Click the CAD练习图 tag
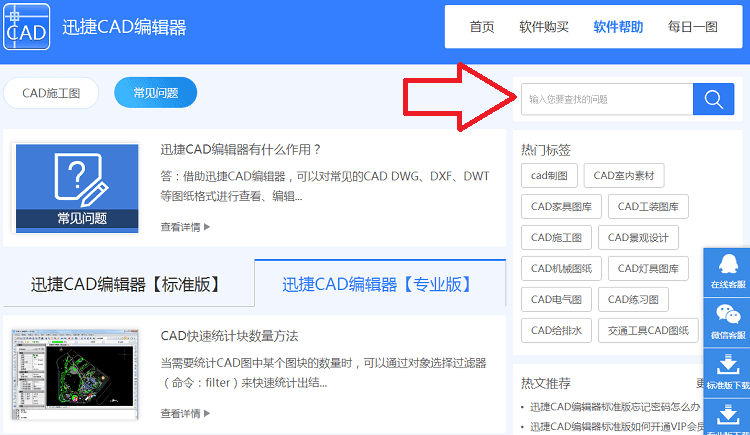Image resolution: width=750 pixels, height=435 pixels. tap(633, 300)
